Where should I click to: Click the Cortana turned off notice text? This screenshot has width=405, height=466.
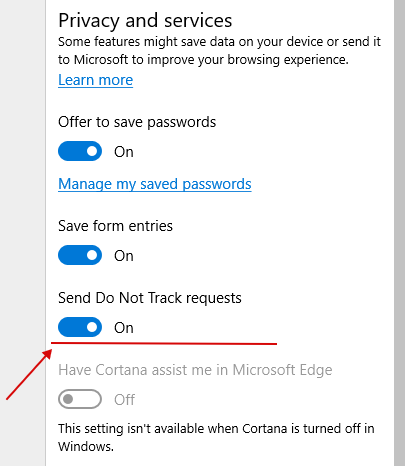click(x=216, y=437)
